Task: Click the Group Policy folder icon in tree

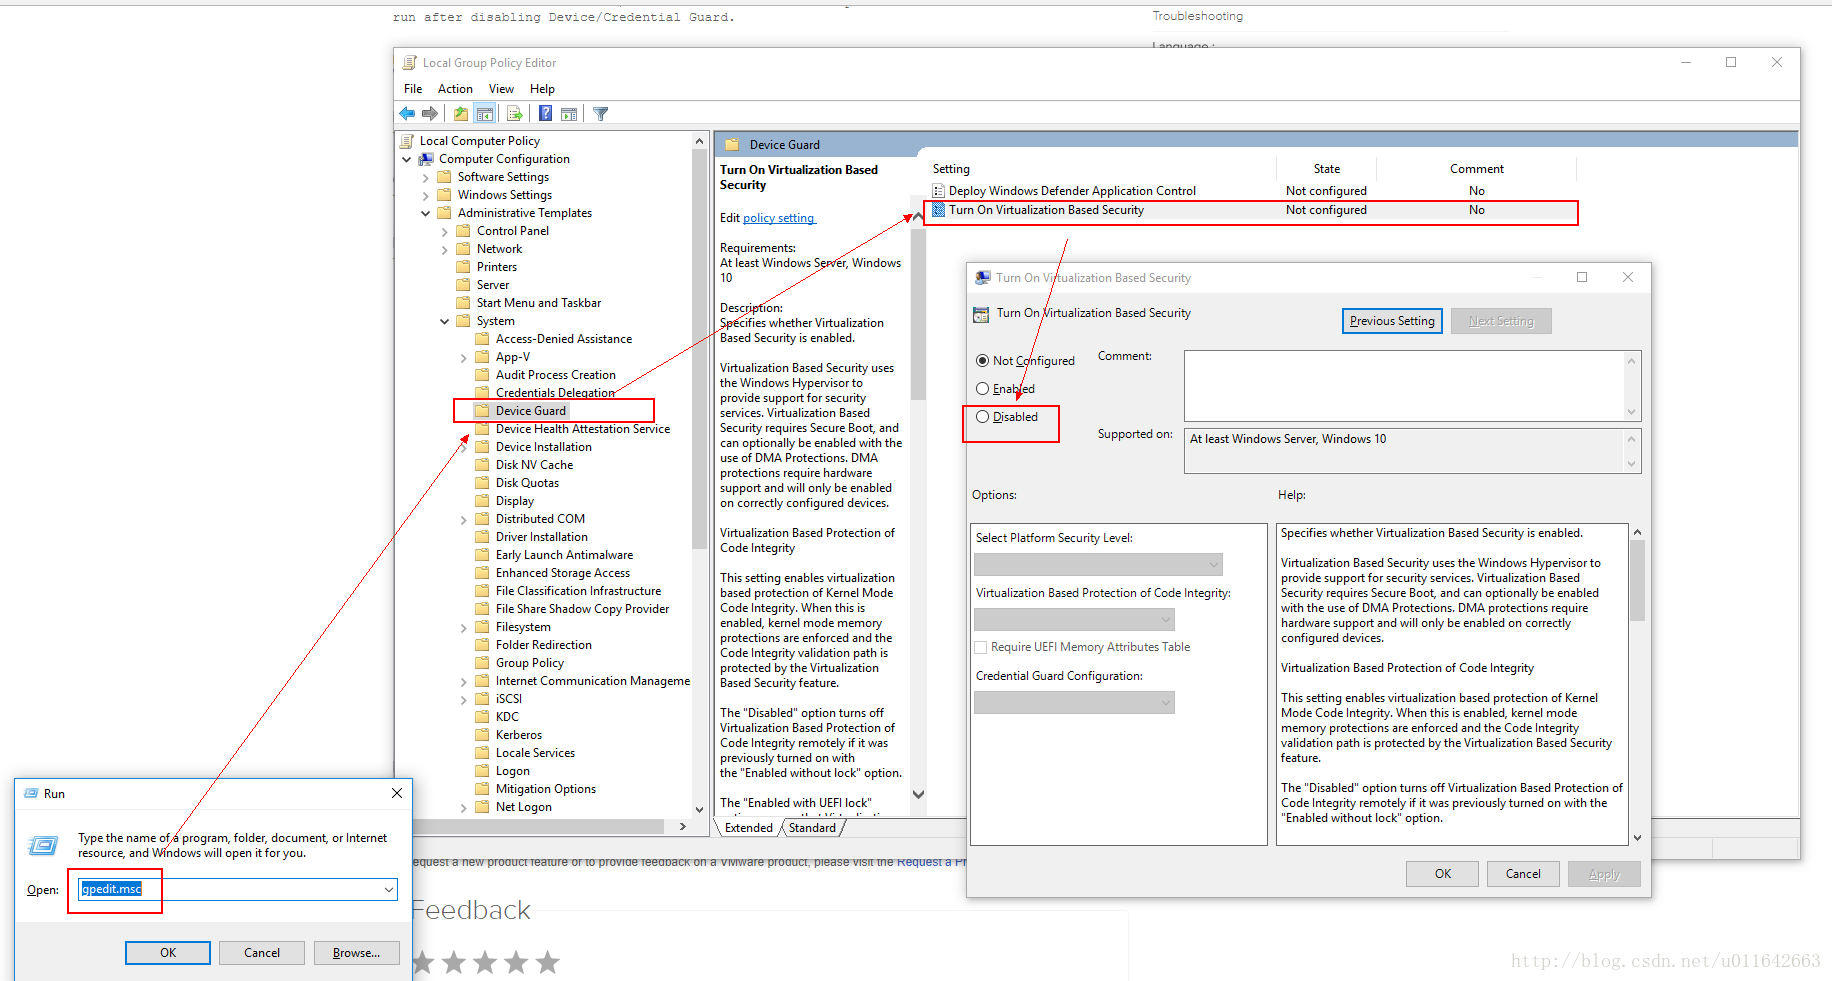Action: [x=483, y=663]
